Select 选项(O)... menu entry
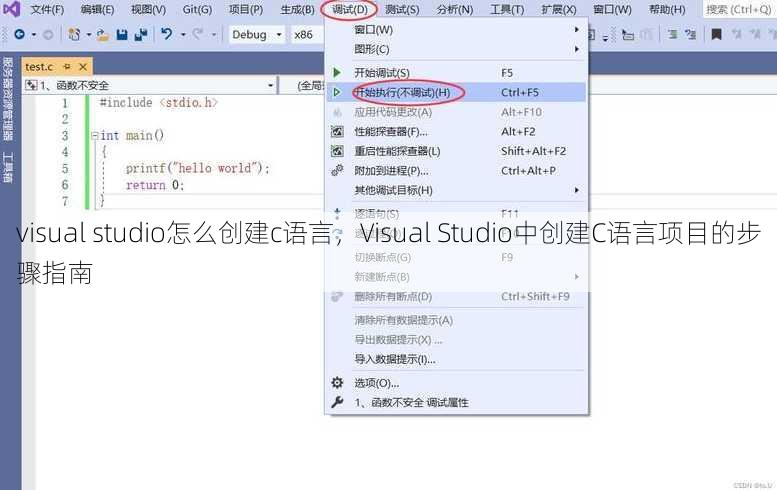Viewport: 777px width, 490px height. point(456,382)
